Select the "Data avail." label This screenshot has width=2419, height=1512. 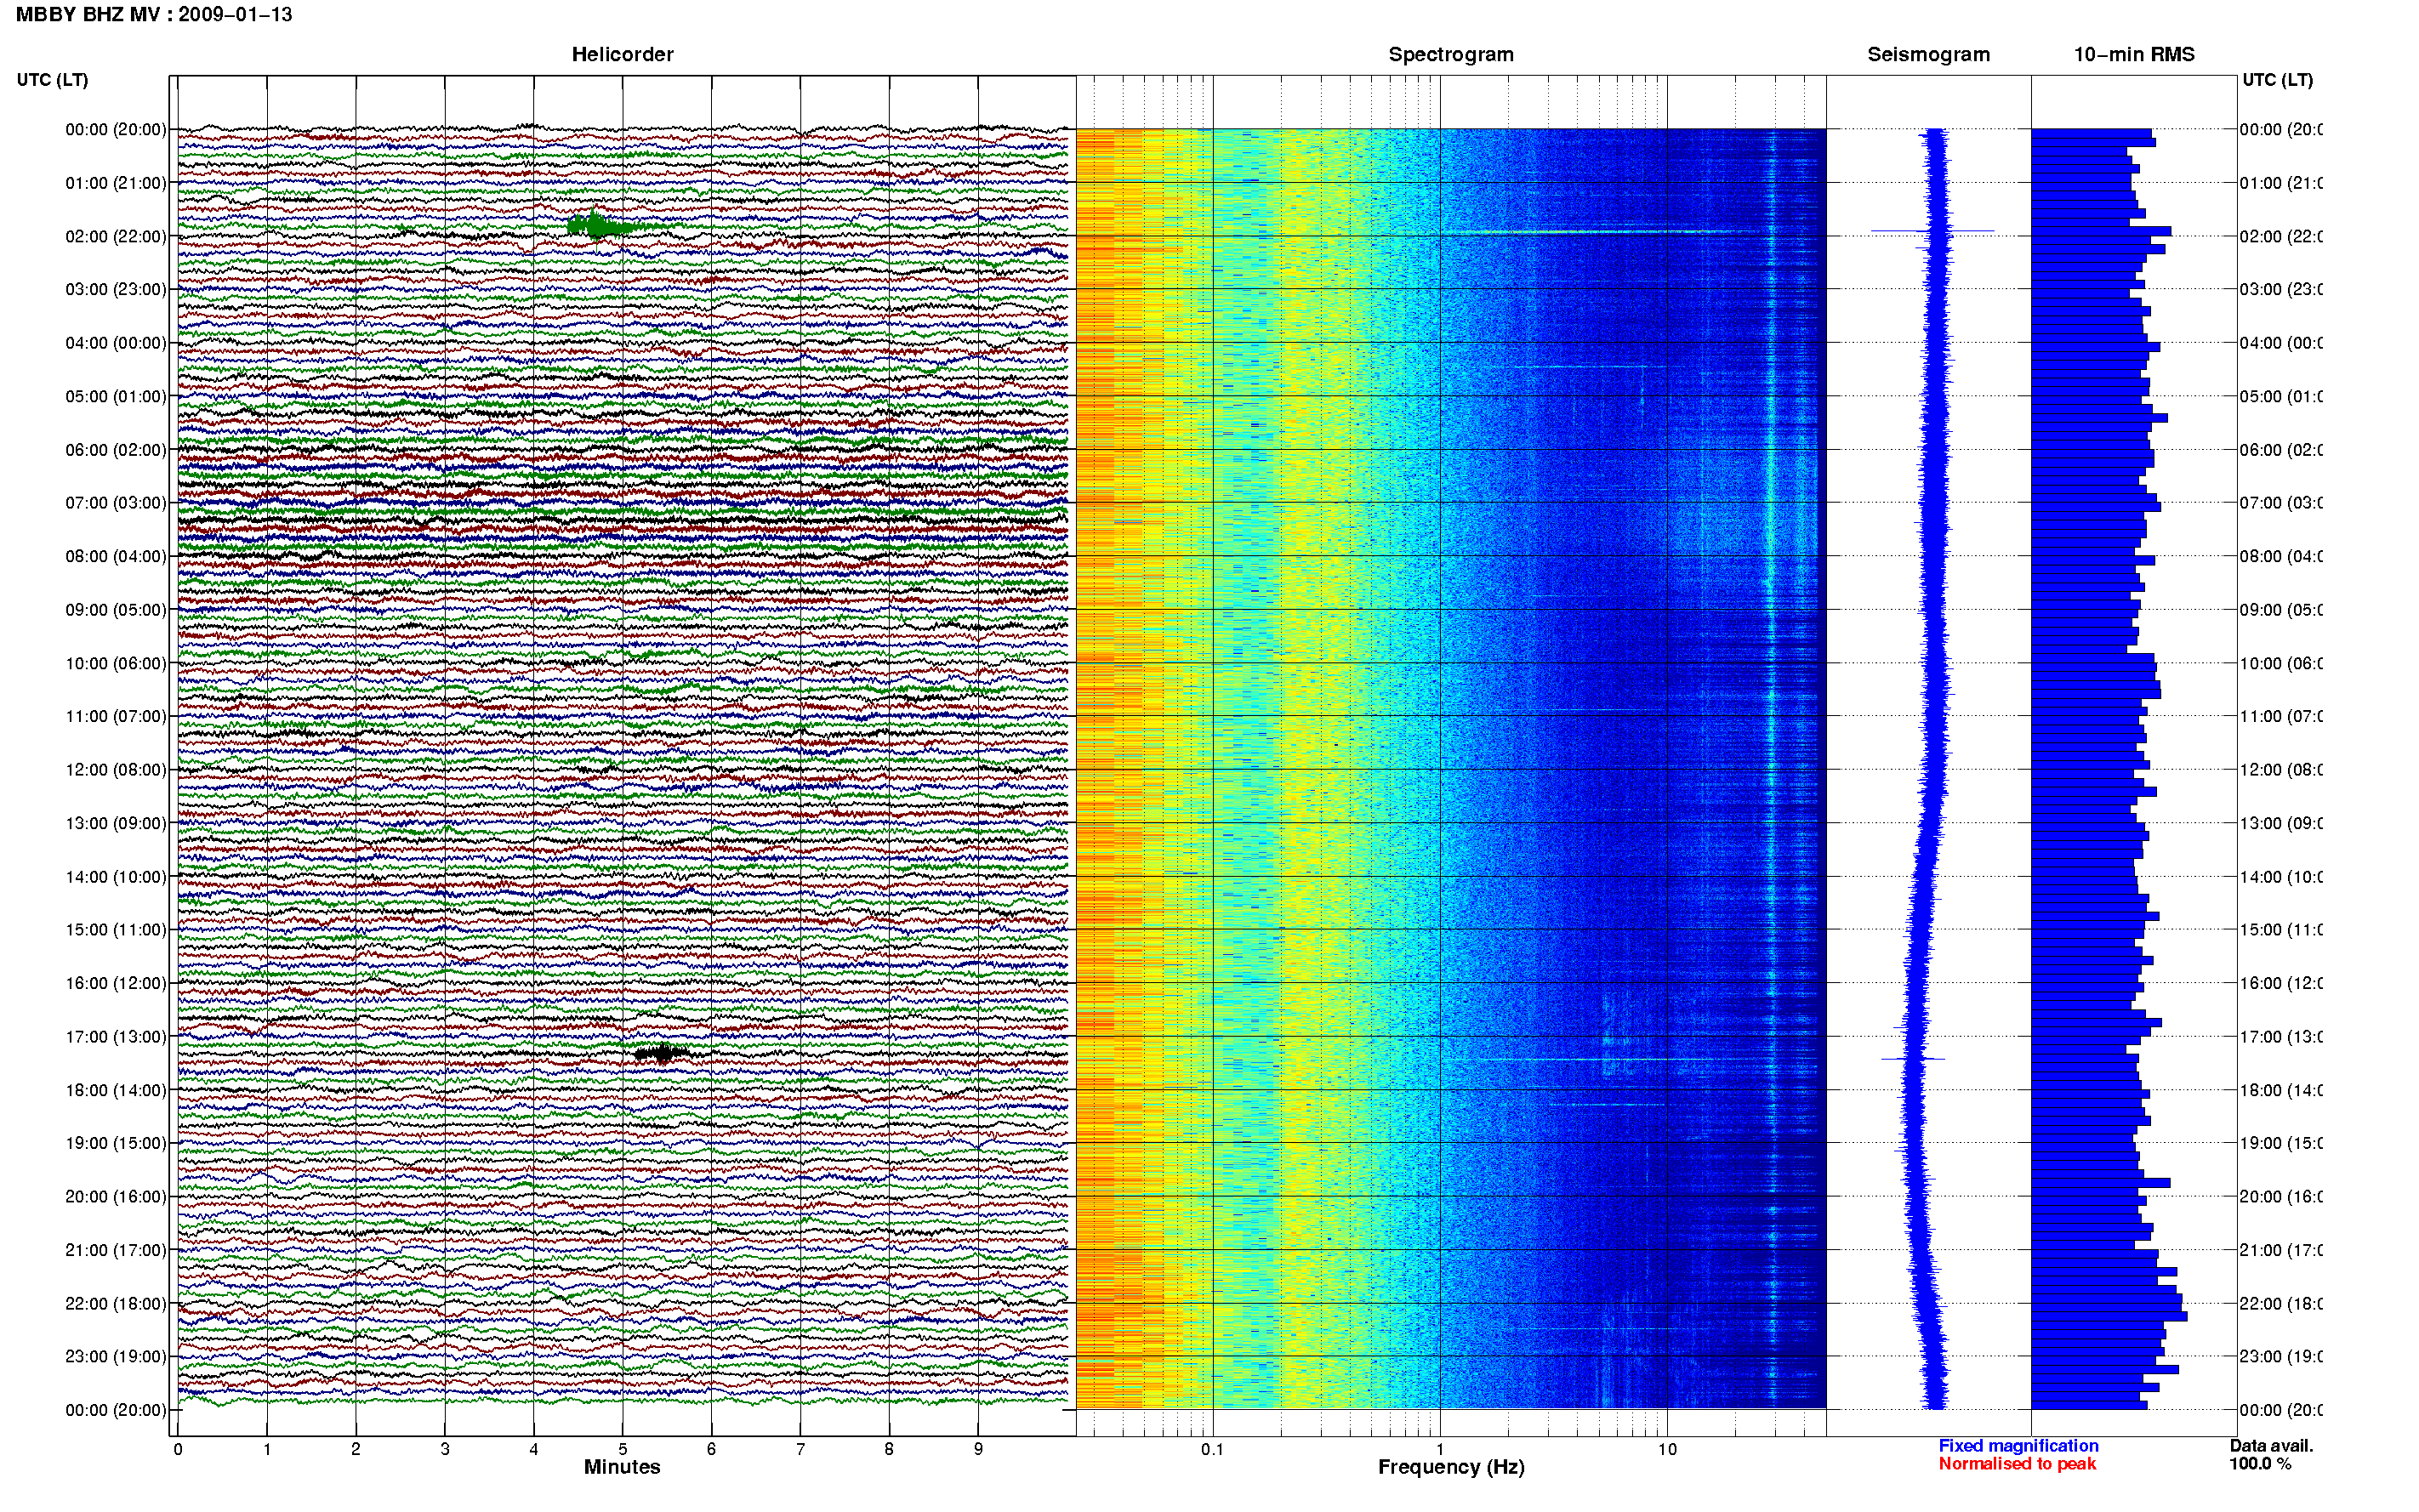point(2271,1446)
